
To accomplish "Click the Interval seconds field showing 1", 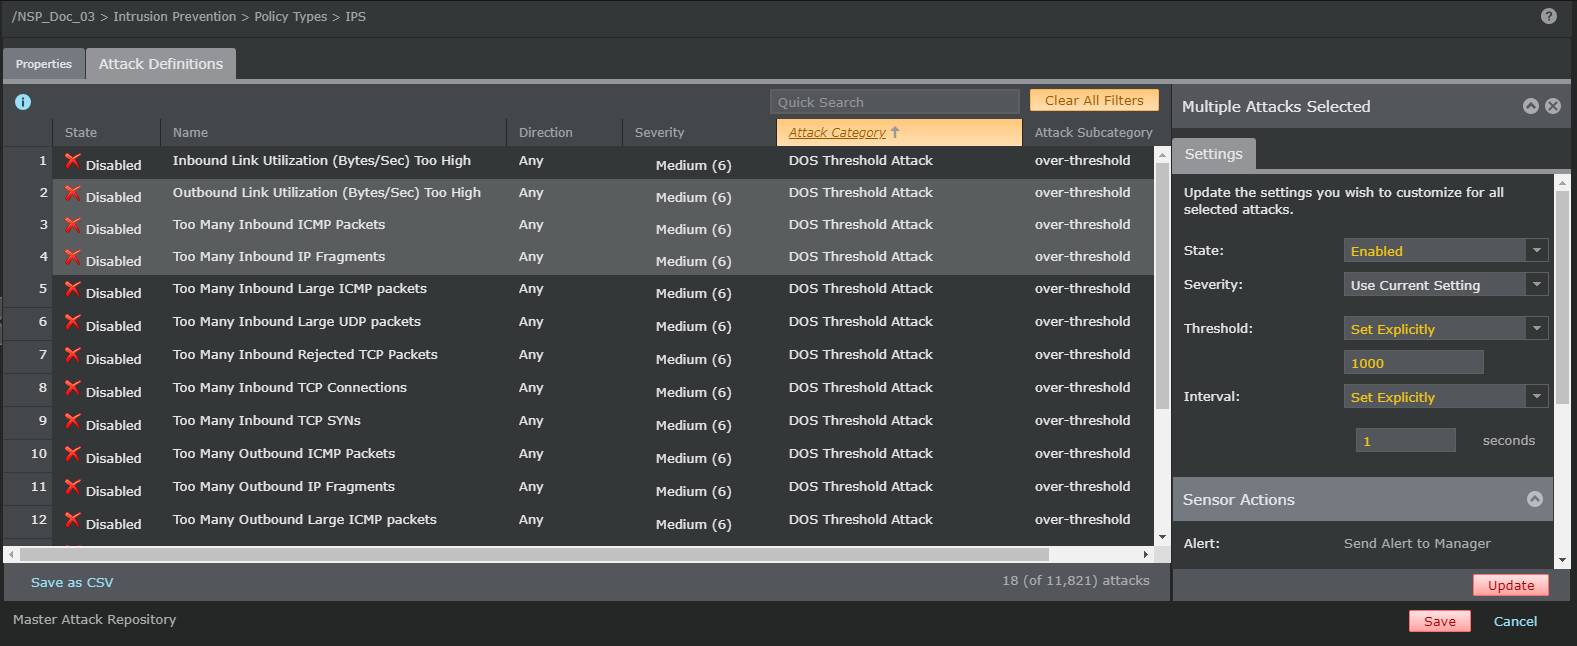I will (x=1406, y=440).
